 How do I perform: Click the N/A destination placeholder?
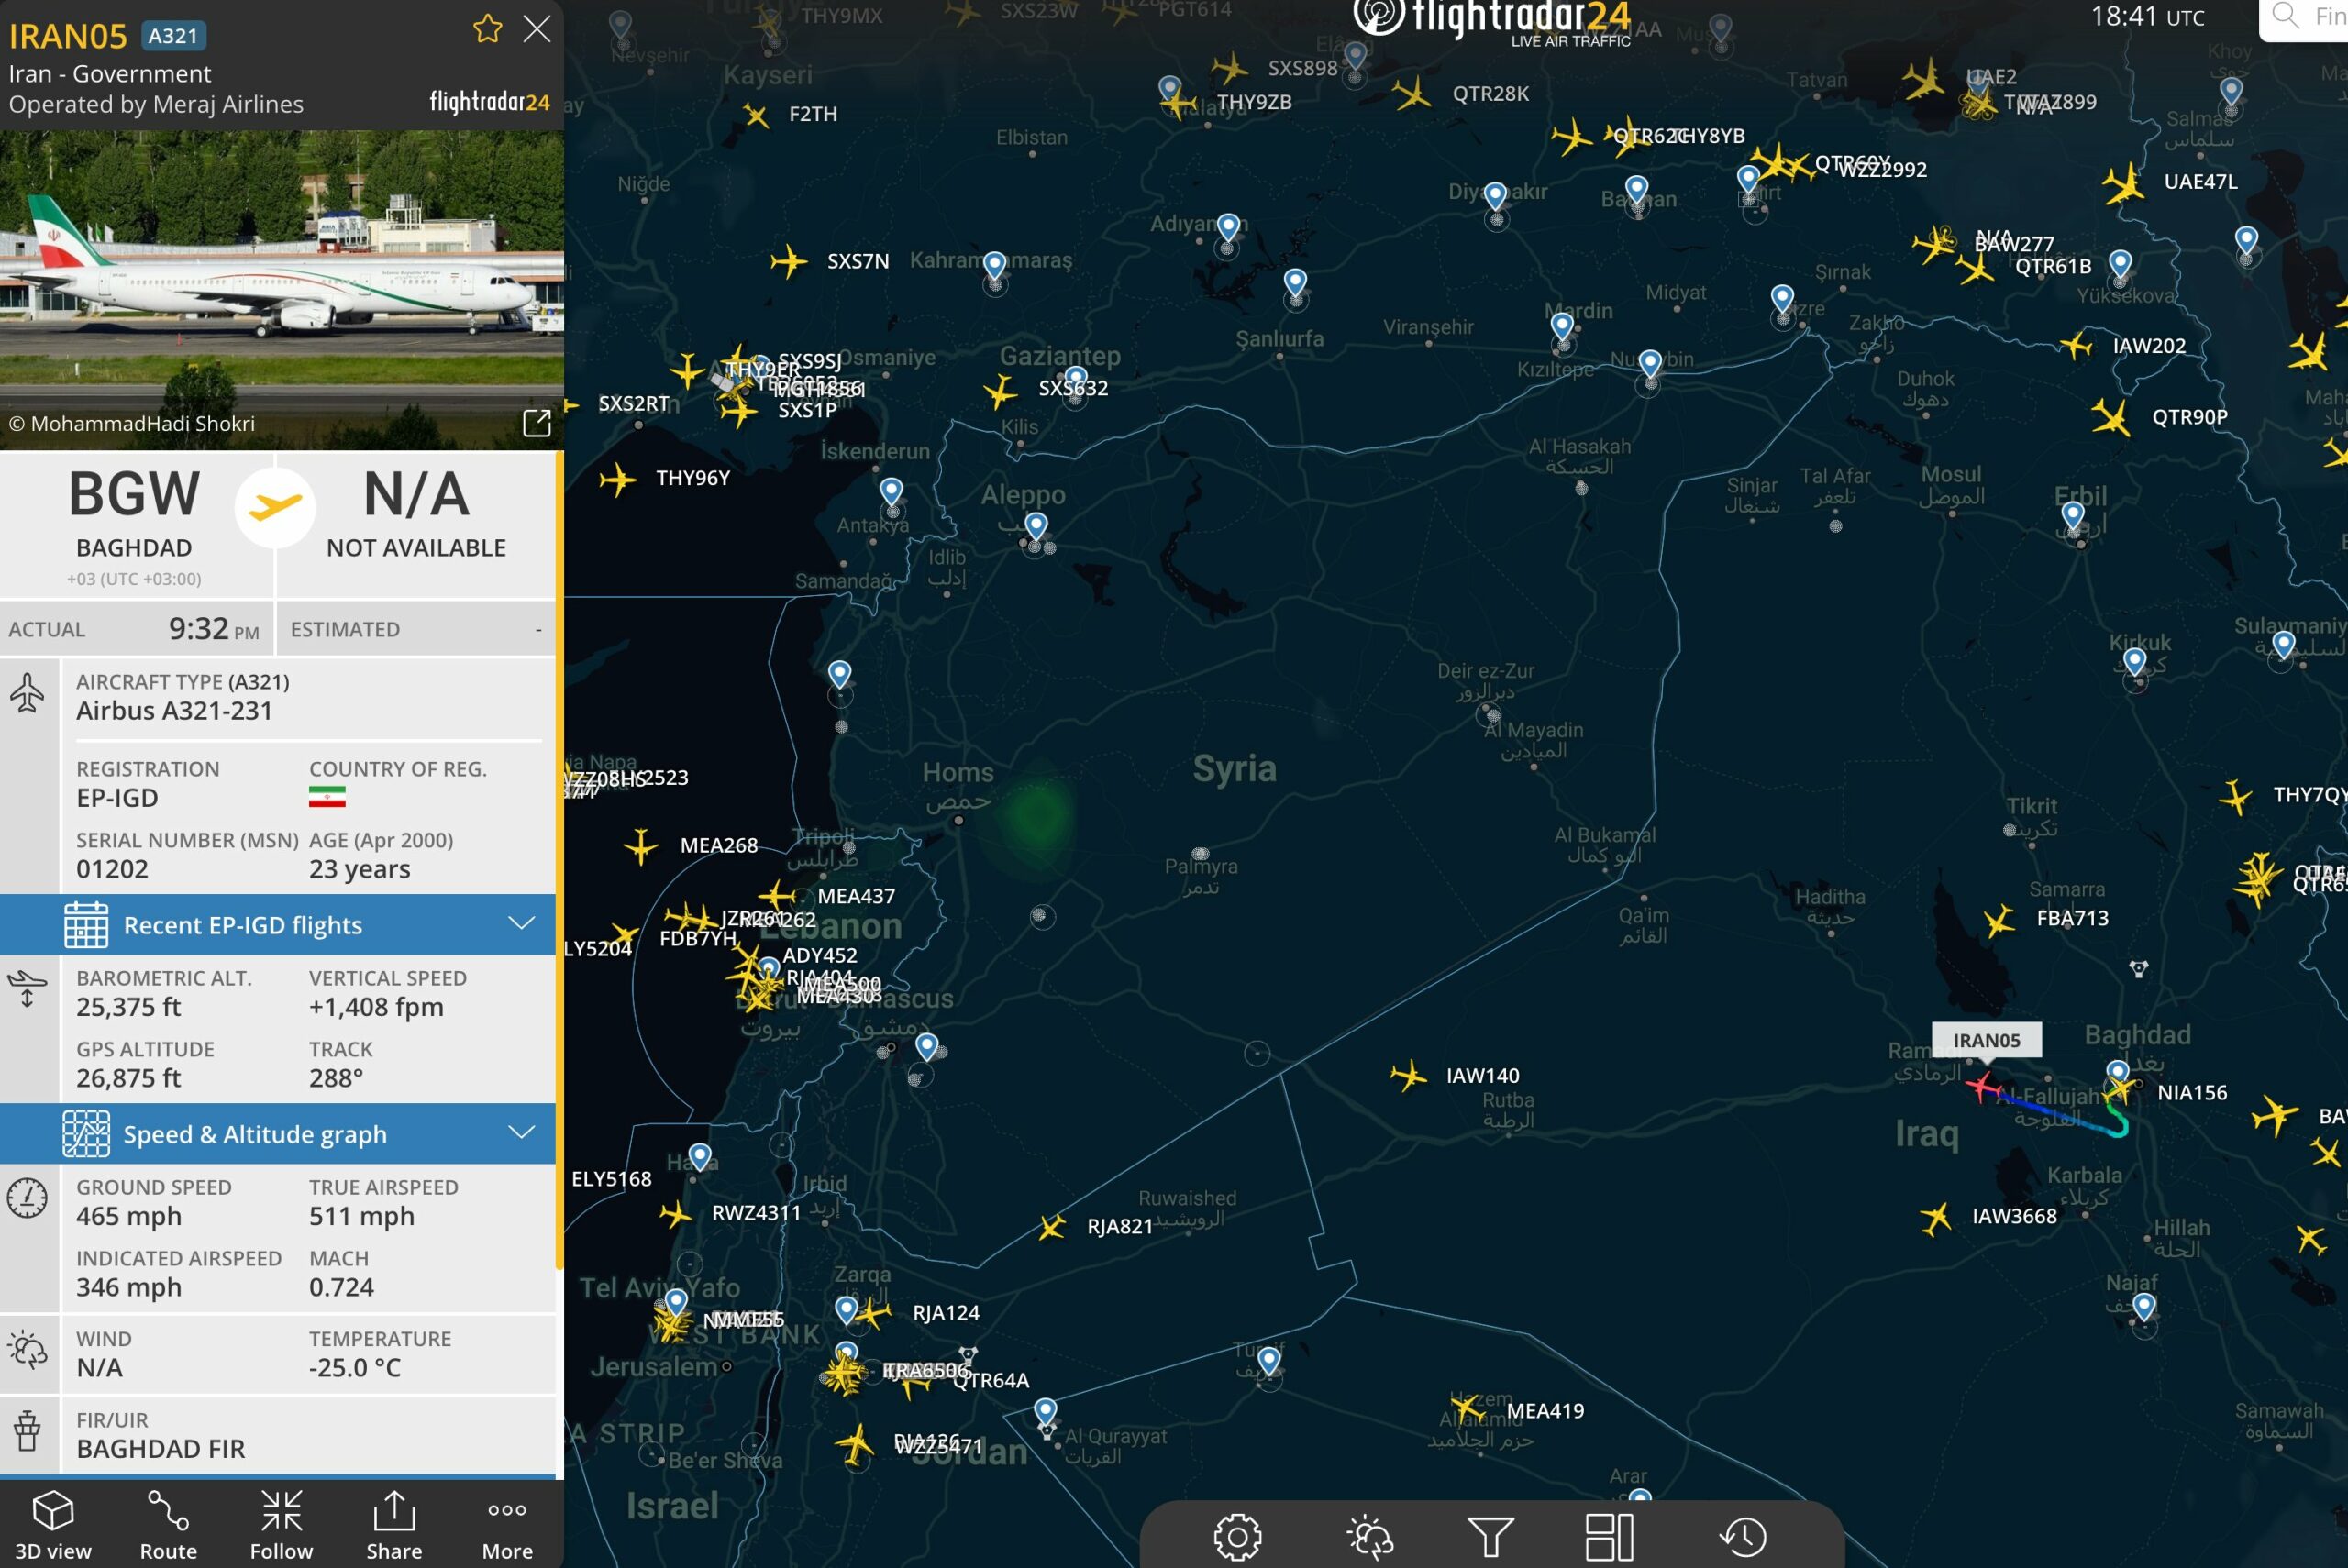pyautogui.click(x=416, y=494)
